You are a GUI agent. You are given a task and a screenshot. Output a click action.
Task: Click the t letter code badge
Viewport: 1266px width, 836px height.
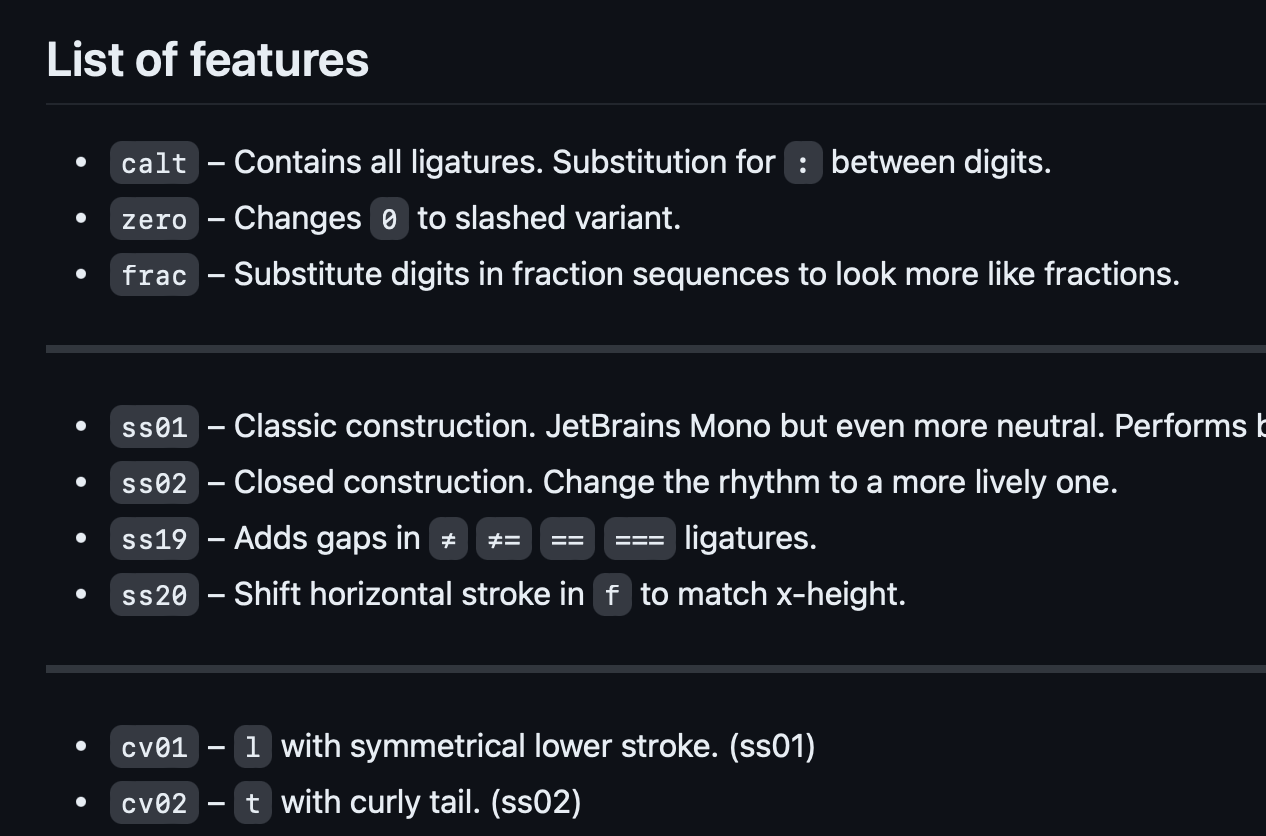(x=253, y=803)
